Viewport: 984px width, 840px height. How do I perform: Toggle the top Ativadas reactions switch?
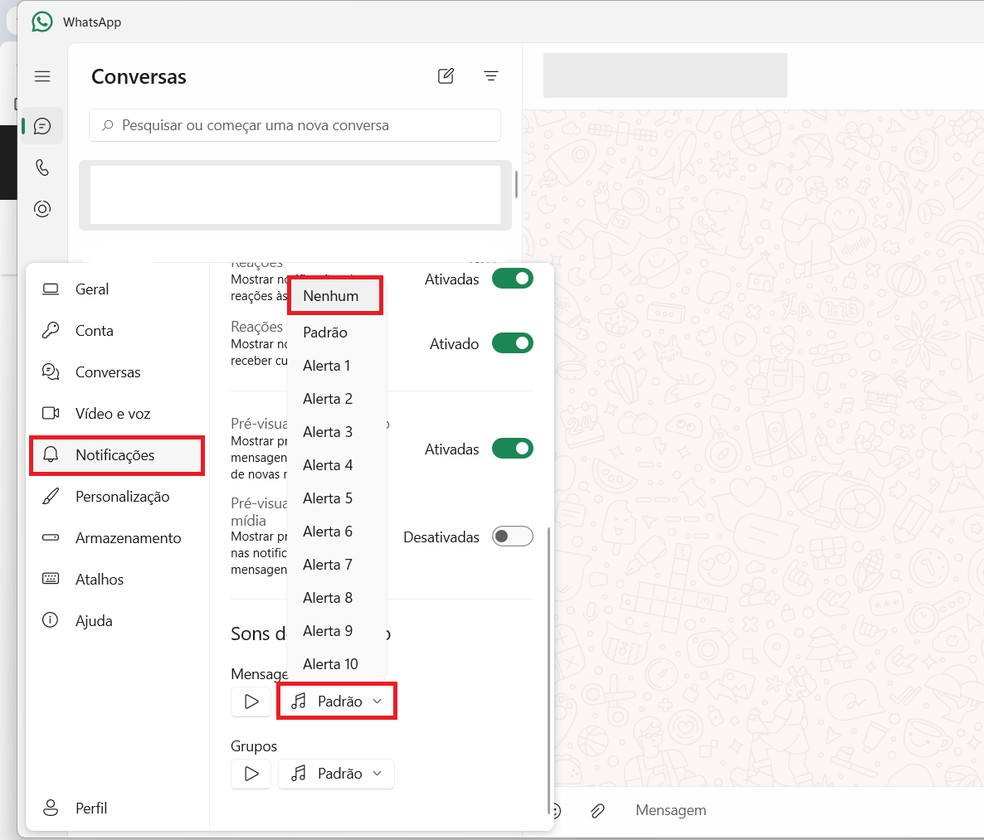[513, 279]
